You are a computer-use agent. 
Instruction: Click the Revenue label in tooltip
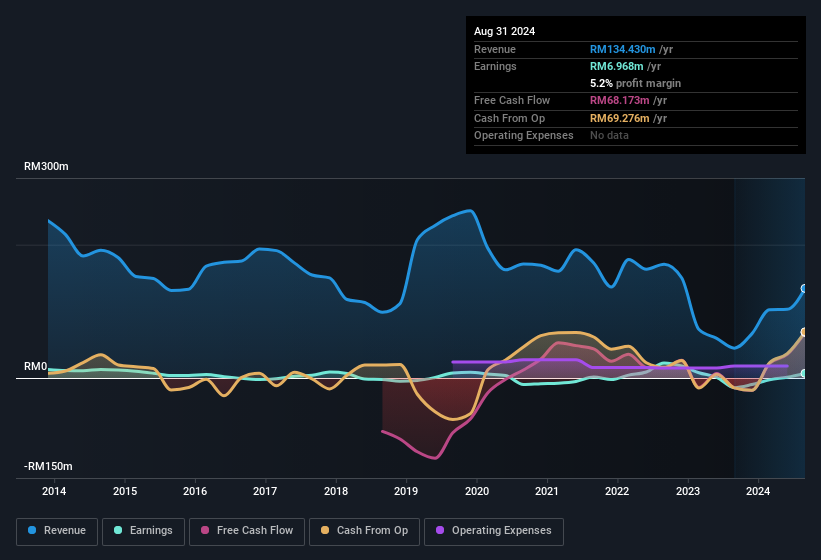(495, 49)
